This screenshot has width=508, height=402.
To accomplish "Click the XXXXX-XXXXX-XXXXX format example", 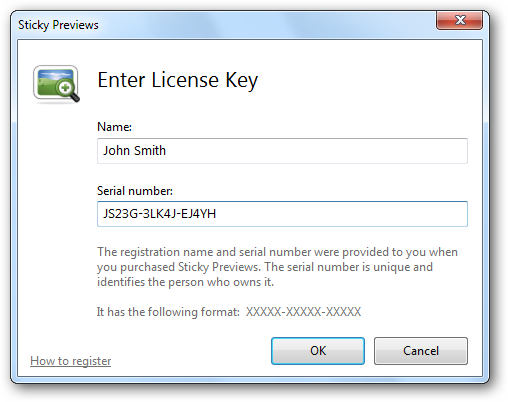I will pos(303,312).
